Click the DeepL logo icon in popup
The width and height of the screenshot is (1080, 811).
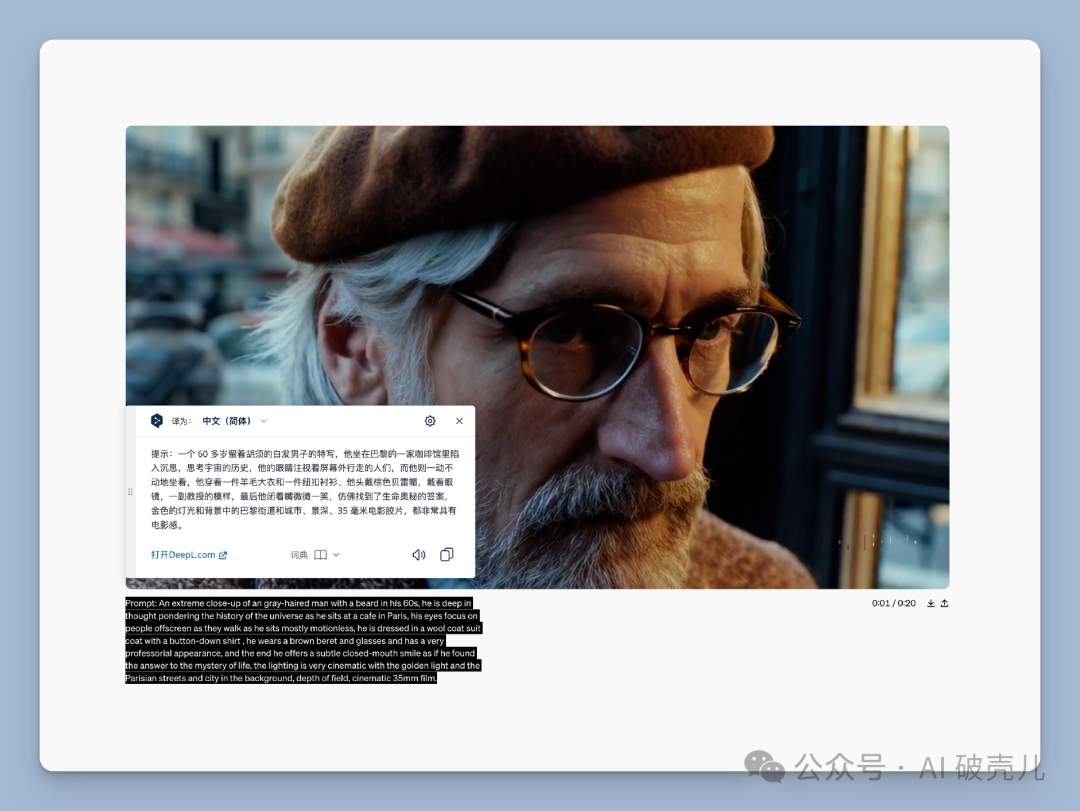tap(156, 420)
